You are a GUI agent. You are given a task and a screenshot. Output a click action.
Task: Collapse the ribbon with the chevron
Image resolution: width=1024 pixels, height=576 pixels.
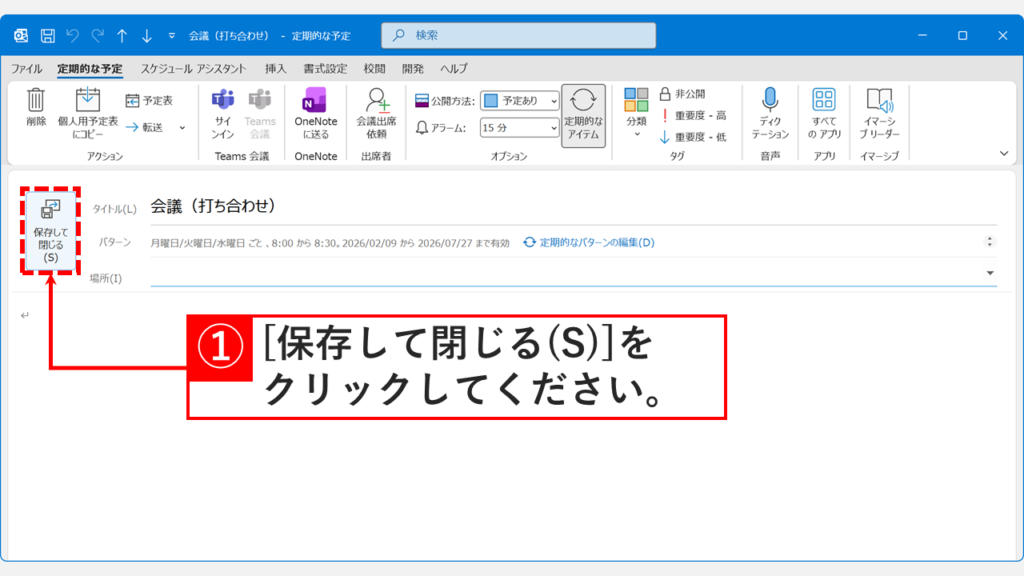pyautogui.click(x=1002, y=152)
